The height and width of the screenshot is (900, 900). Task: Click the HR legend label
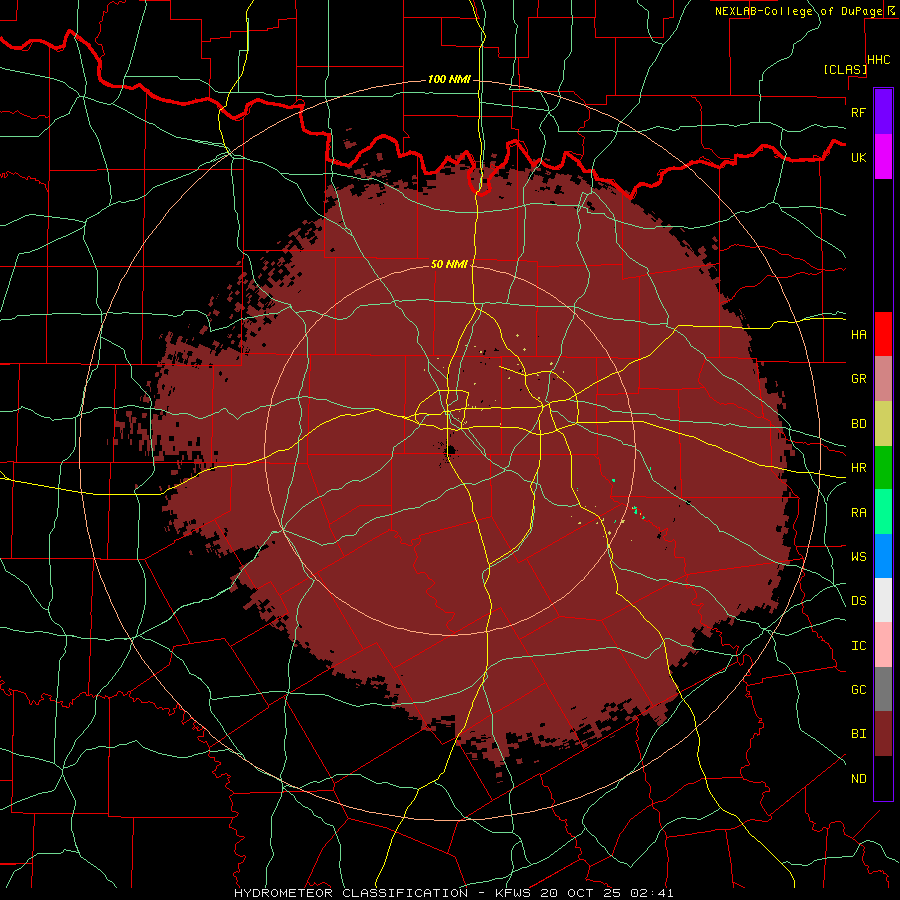coord(858,468)
